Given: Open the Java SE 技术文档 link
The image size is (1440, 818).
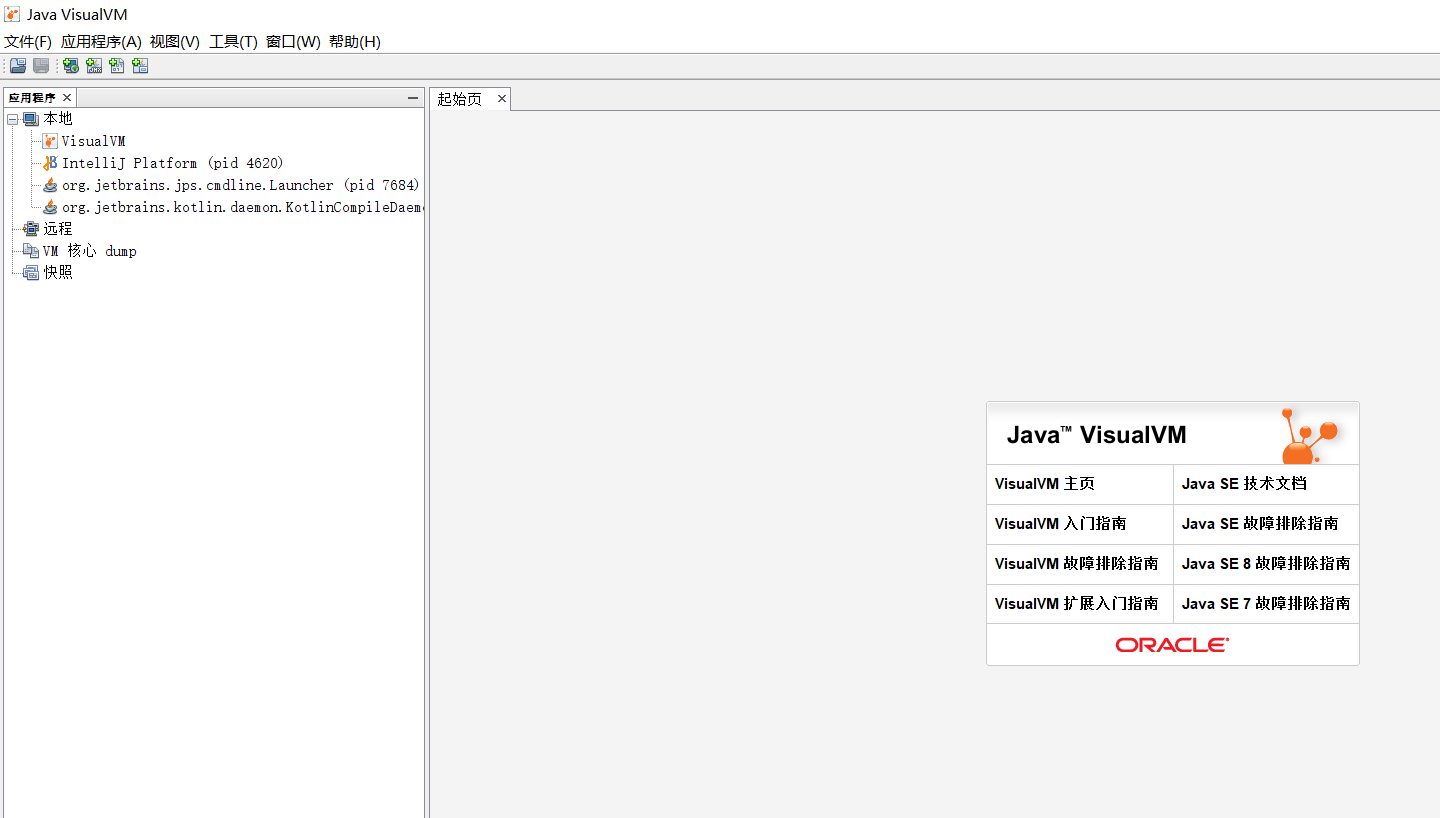Looking at the screenshot, I should (x=1244, y=484).
